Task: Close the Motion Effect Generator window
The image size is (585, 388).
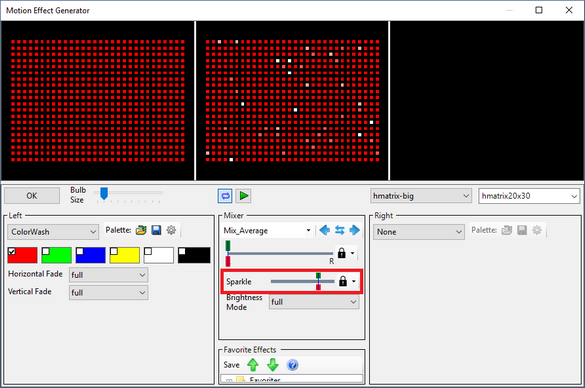Action: (x=569, y=10)
